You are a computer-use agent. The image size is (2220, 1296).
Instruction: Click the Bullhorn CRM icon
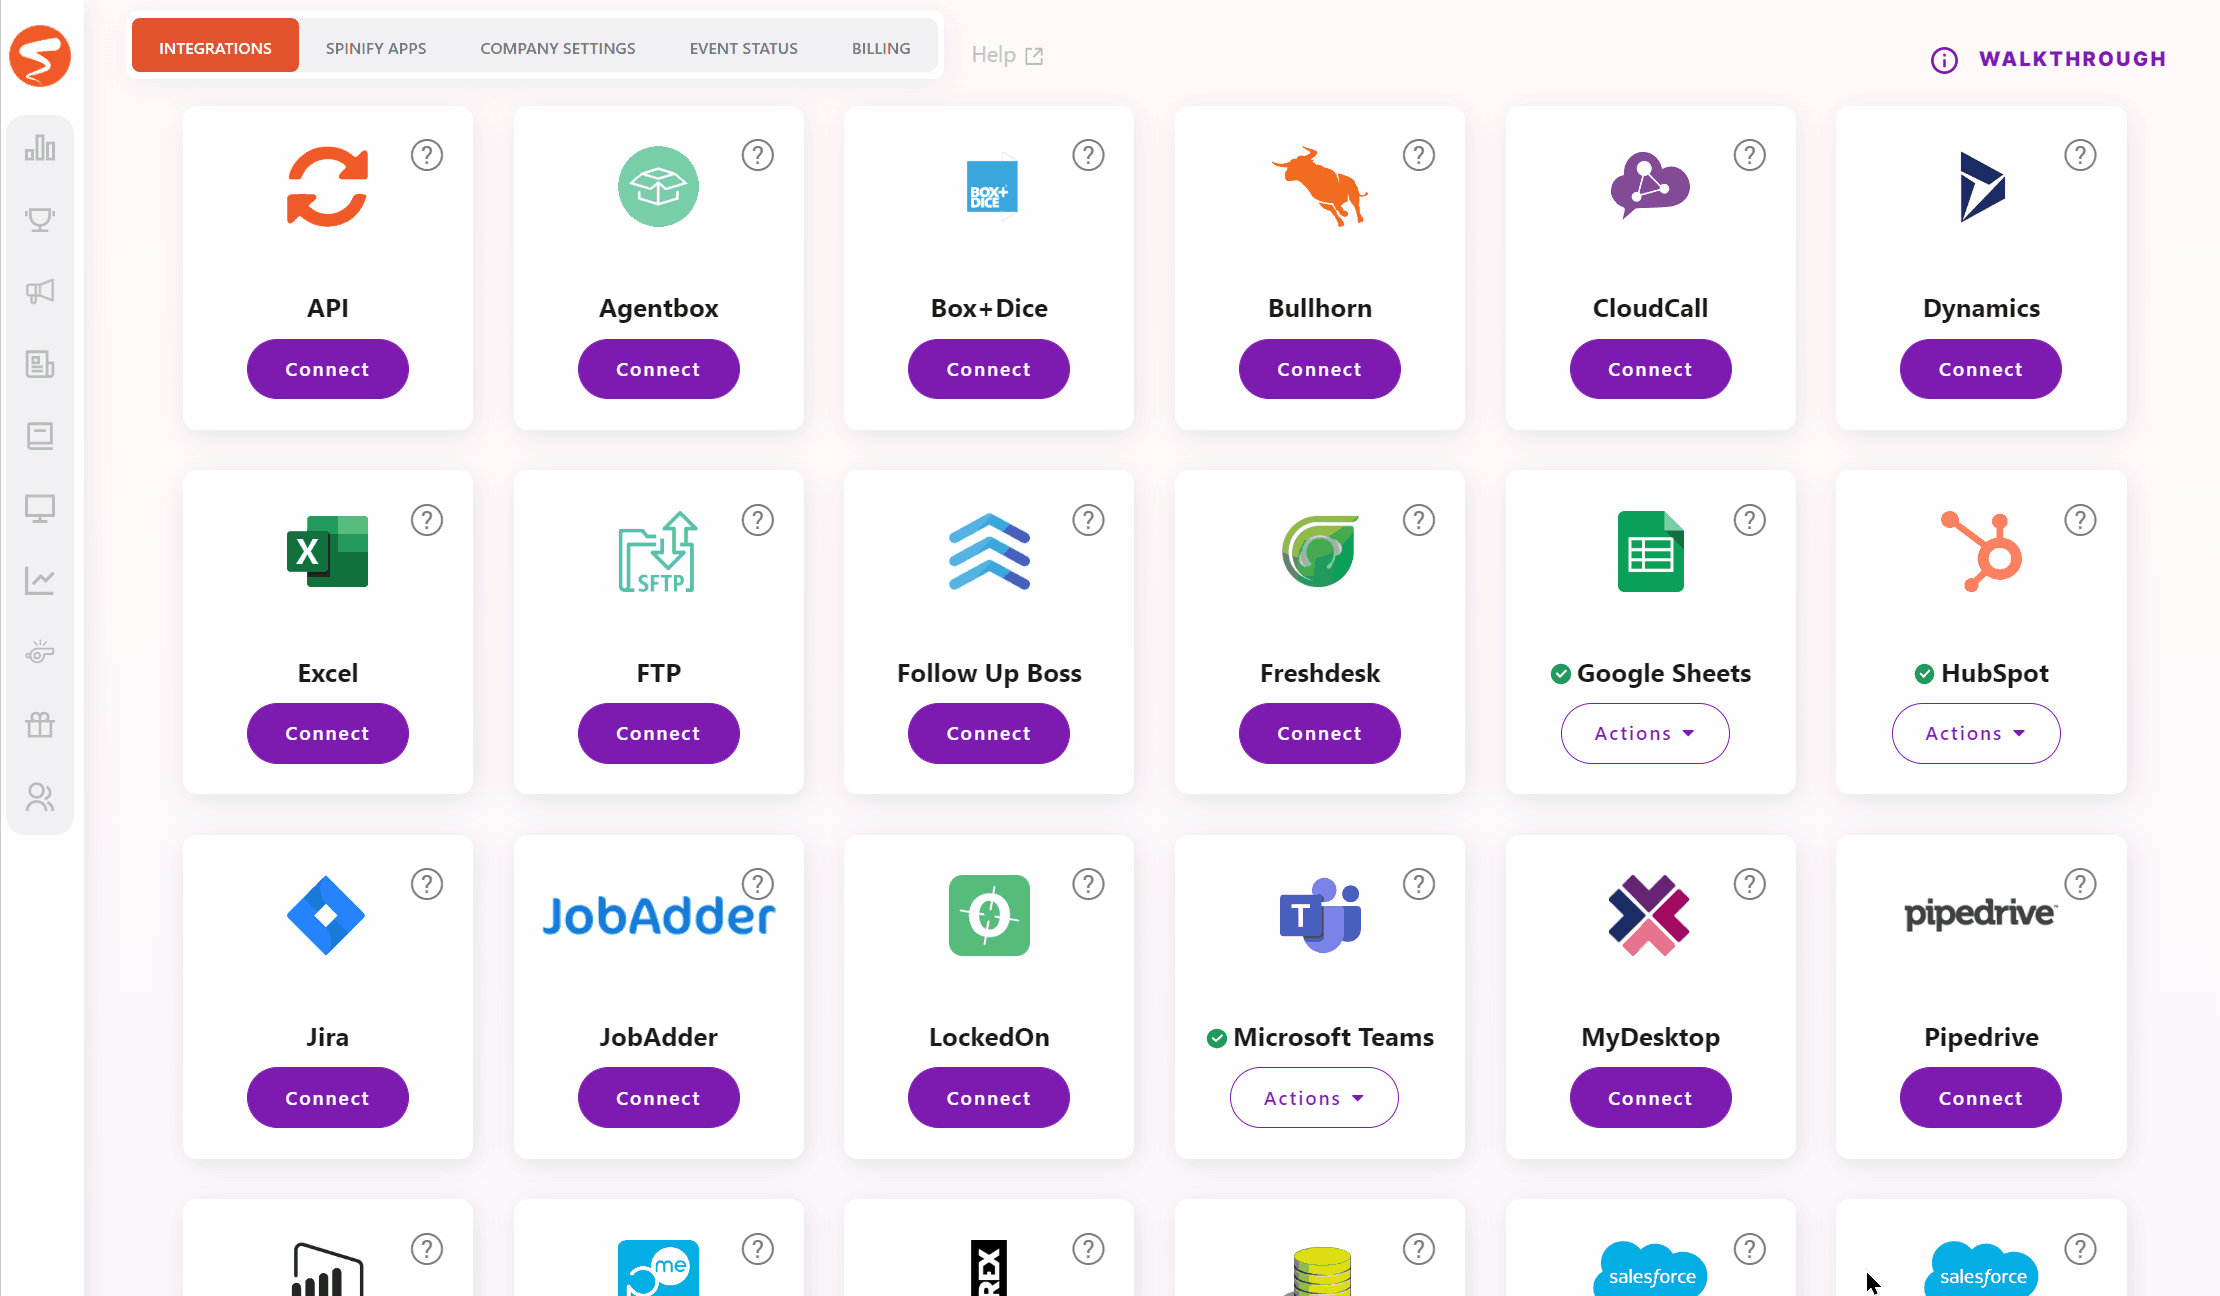pos(1319,185)
